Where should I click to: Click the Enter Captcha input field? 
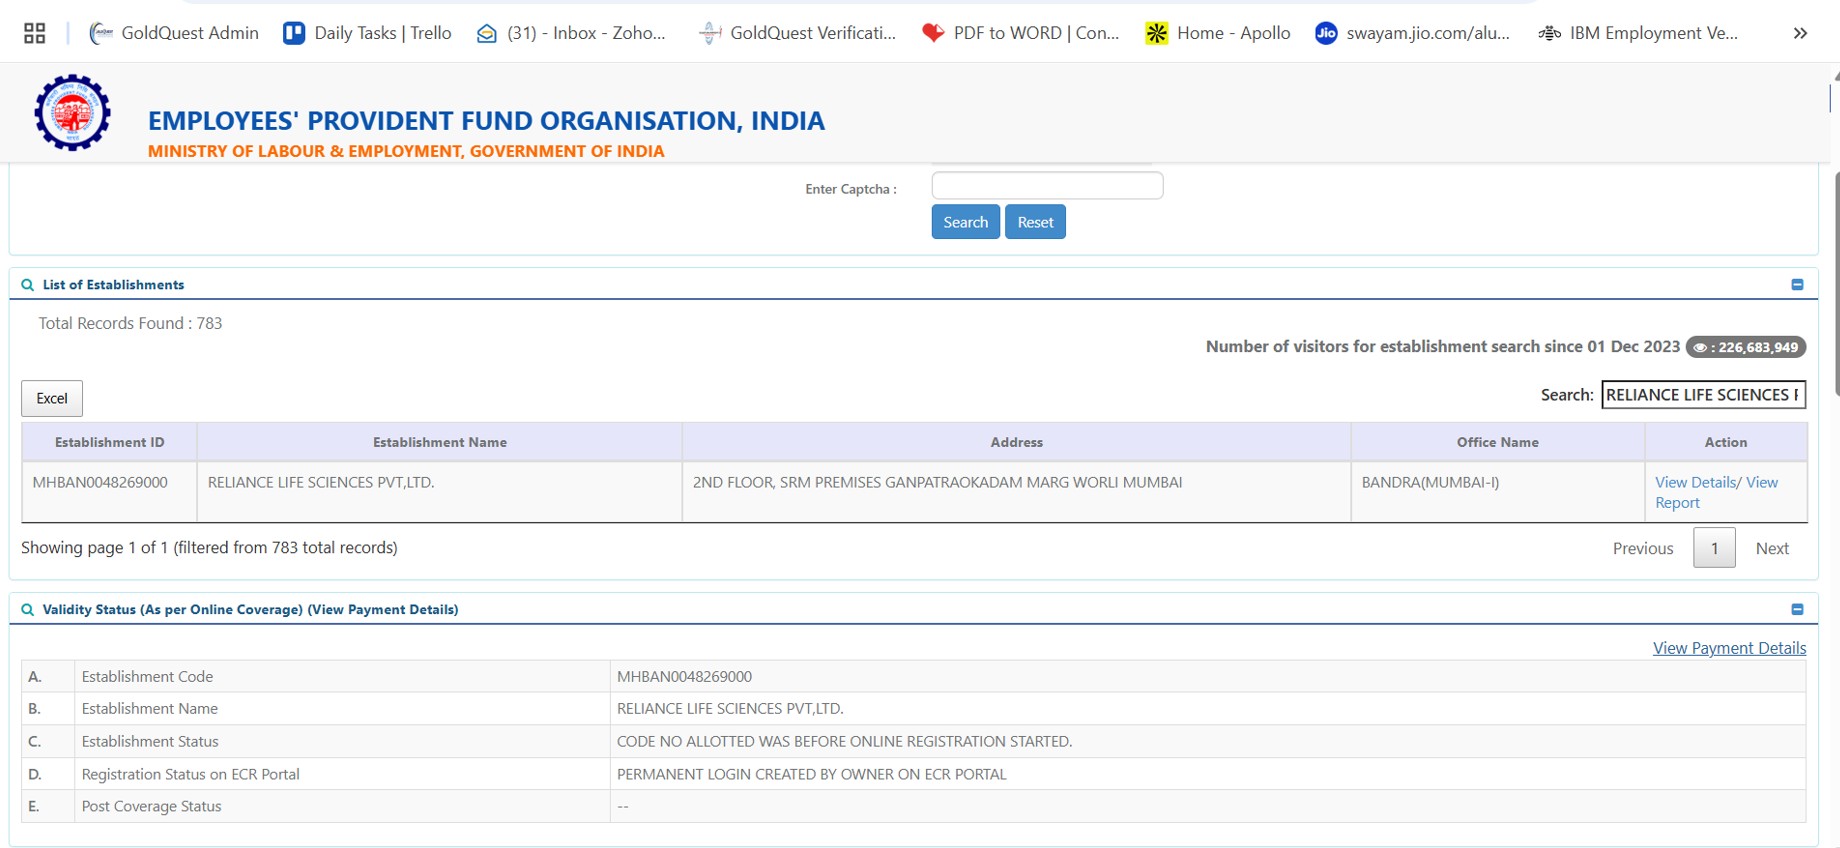pyautogui.click(x=1047, y=186)
